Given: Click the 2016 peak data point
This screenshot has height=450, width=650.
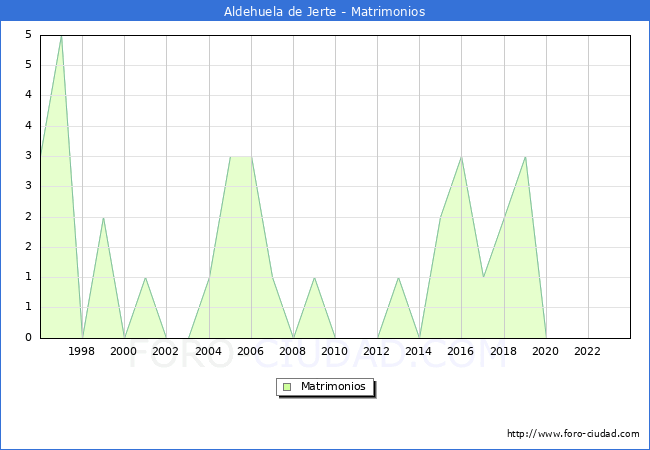Looking at the screenshot, I should pos(461,157).
